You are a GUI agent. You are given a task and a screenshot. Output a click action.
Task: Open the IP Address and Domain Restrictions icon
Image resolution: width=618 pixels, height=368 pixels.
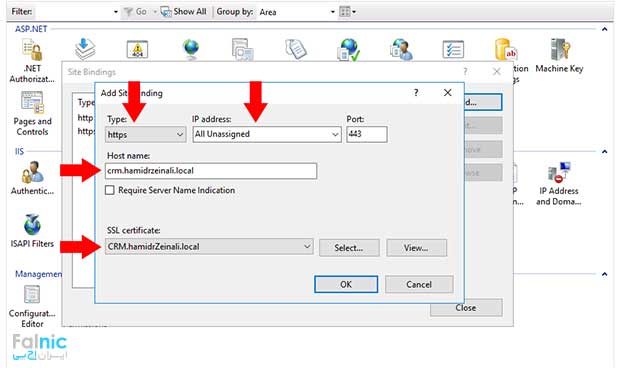click(x=559, y=173)
